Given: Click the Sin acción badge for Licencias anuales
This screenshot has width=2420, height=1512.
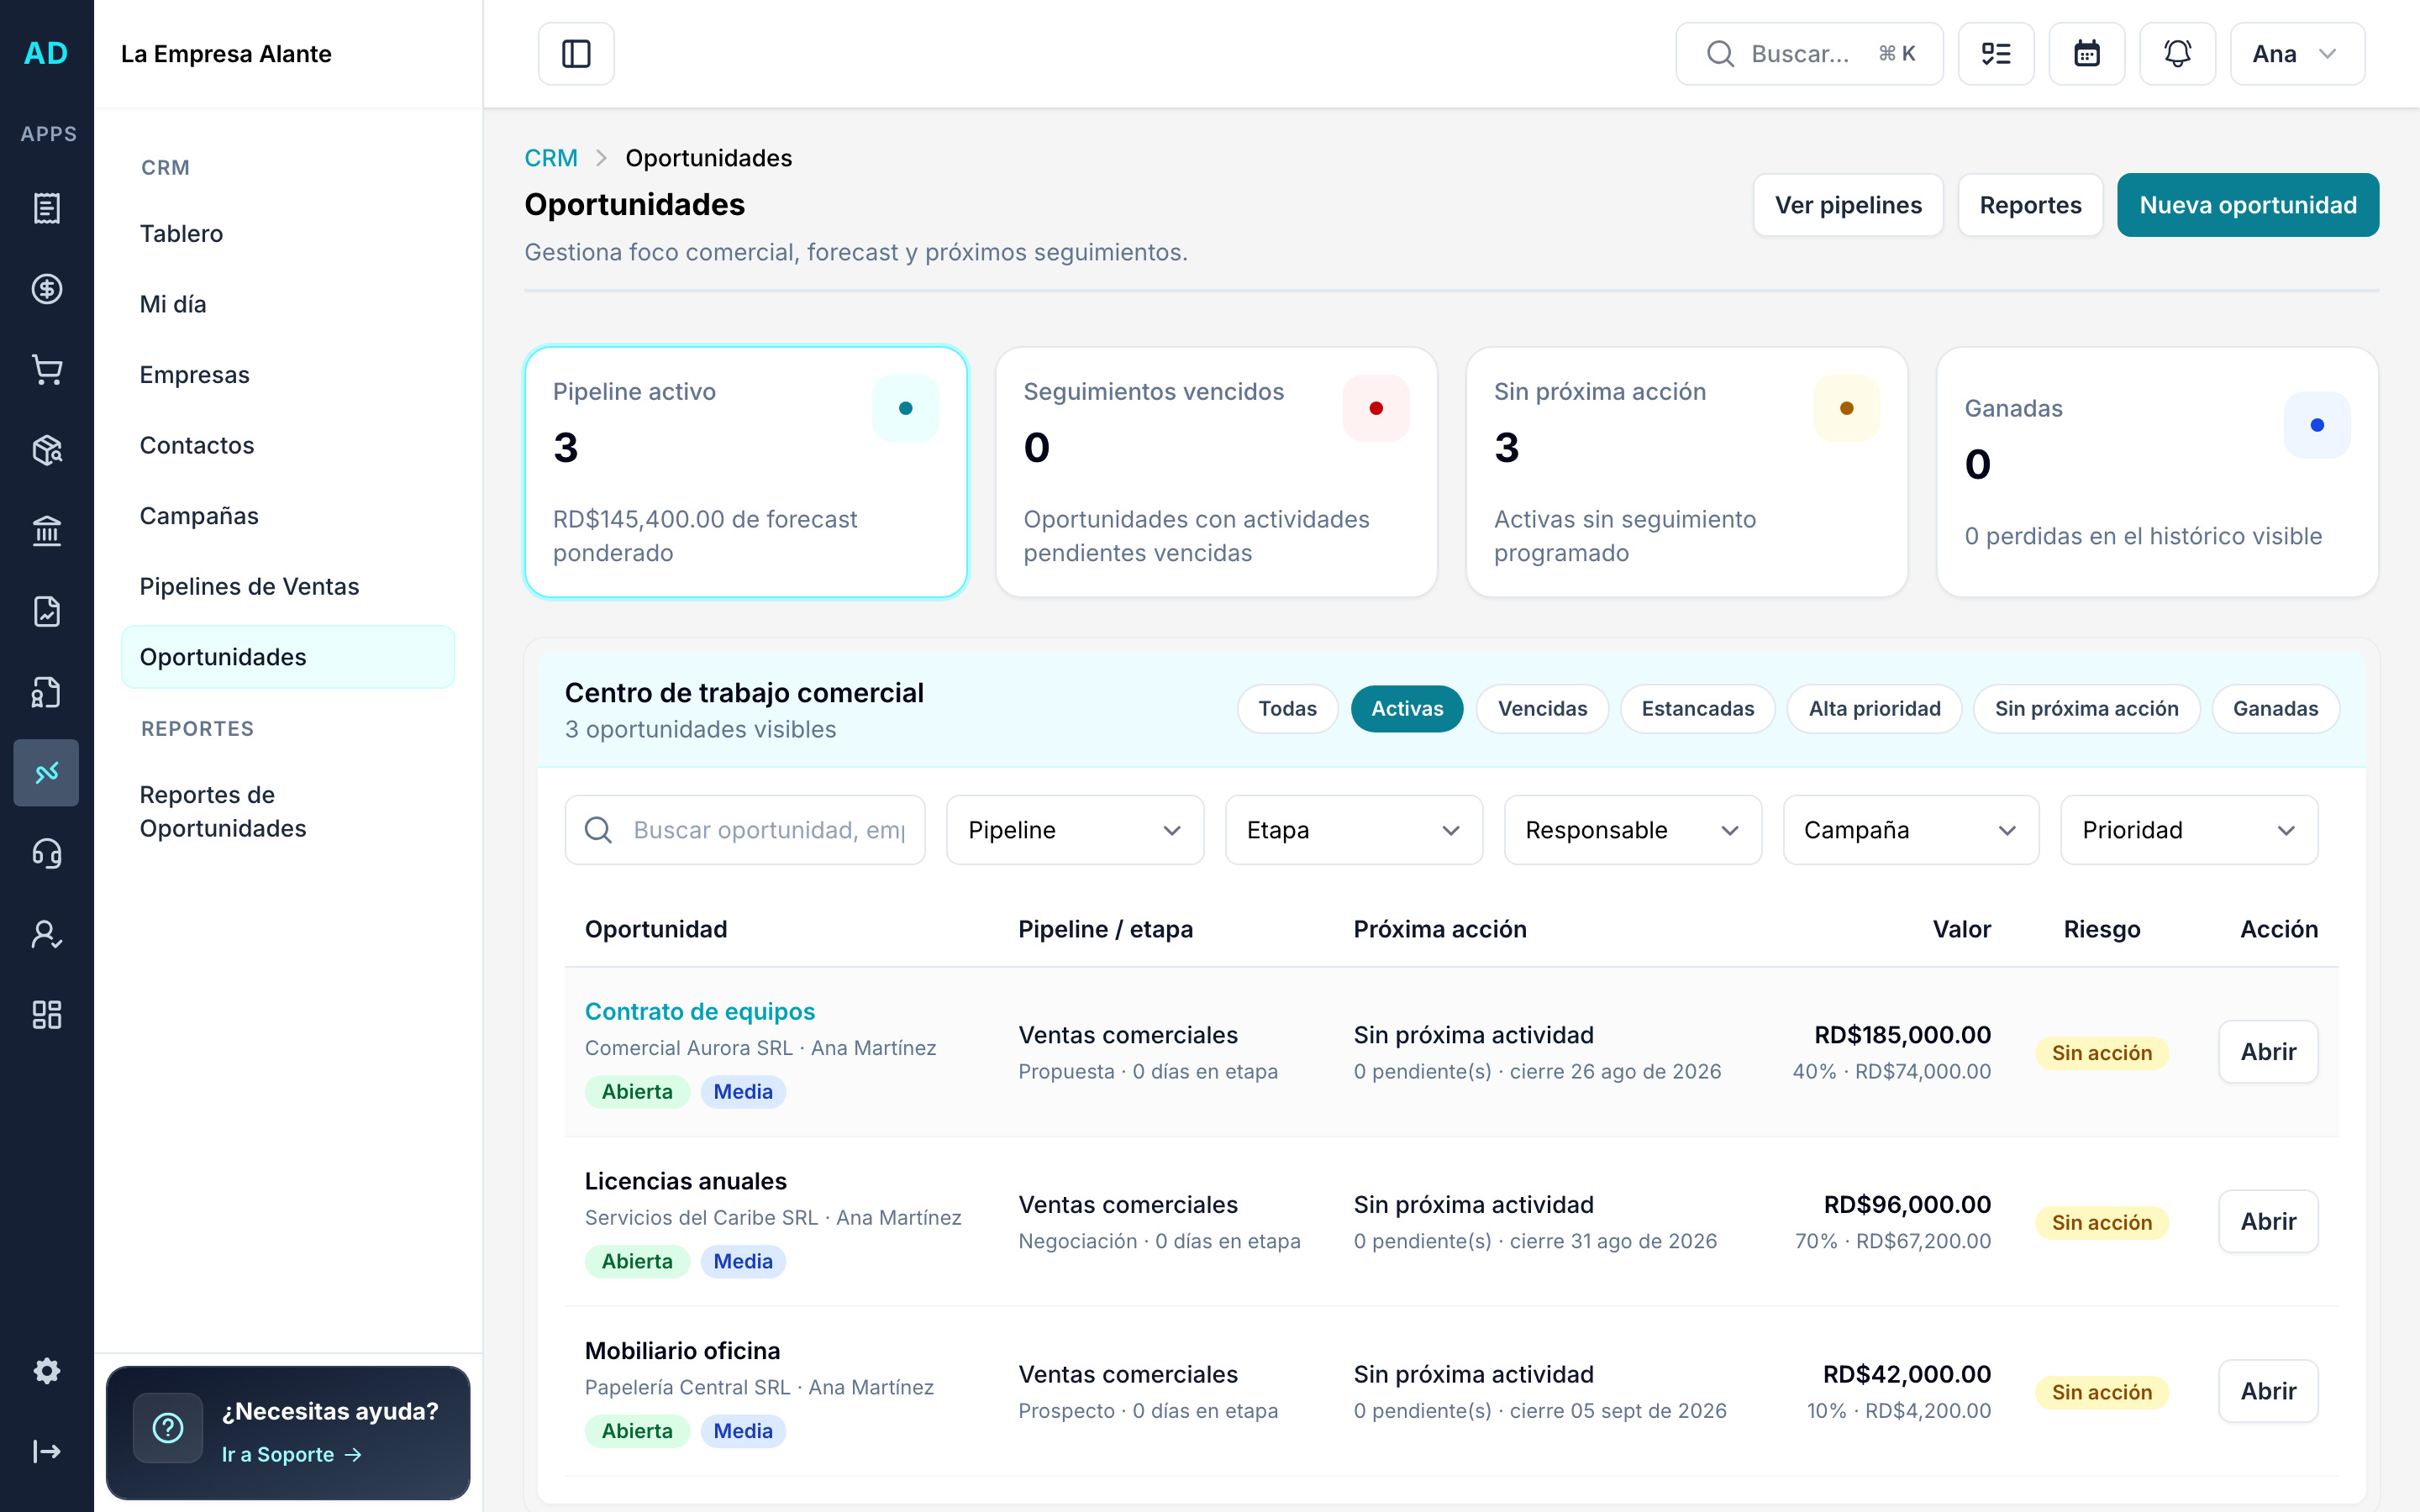Looking at the screenshot, I should tap(2101, 1222).
